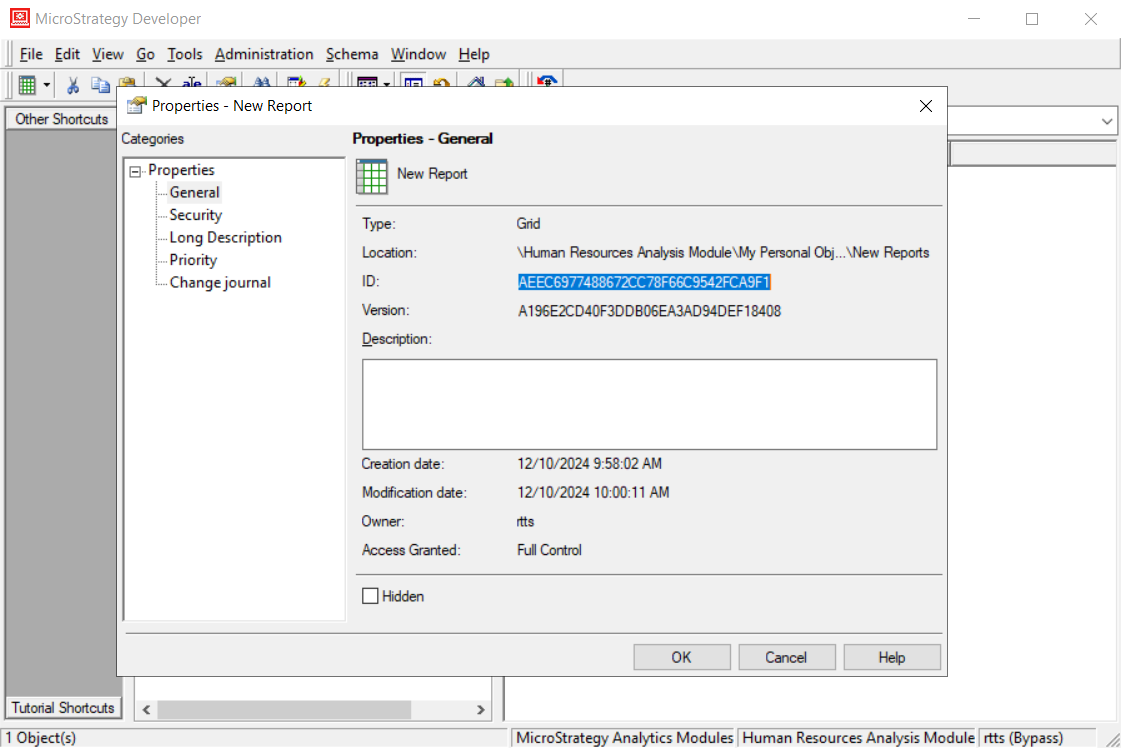Click the Full Control access text
The image size is (1121, 748).
click(x=549, y=550)
